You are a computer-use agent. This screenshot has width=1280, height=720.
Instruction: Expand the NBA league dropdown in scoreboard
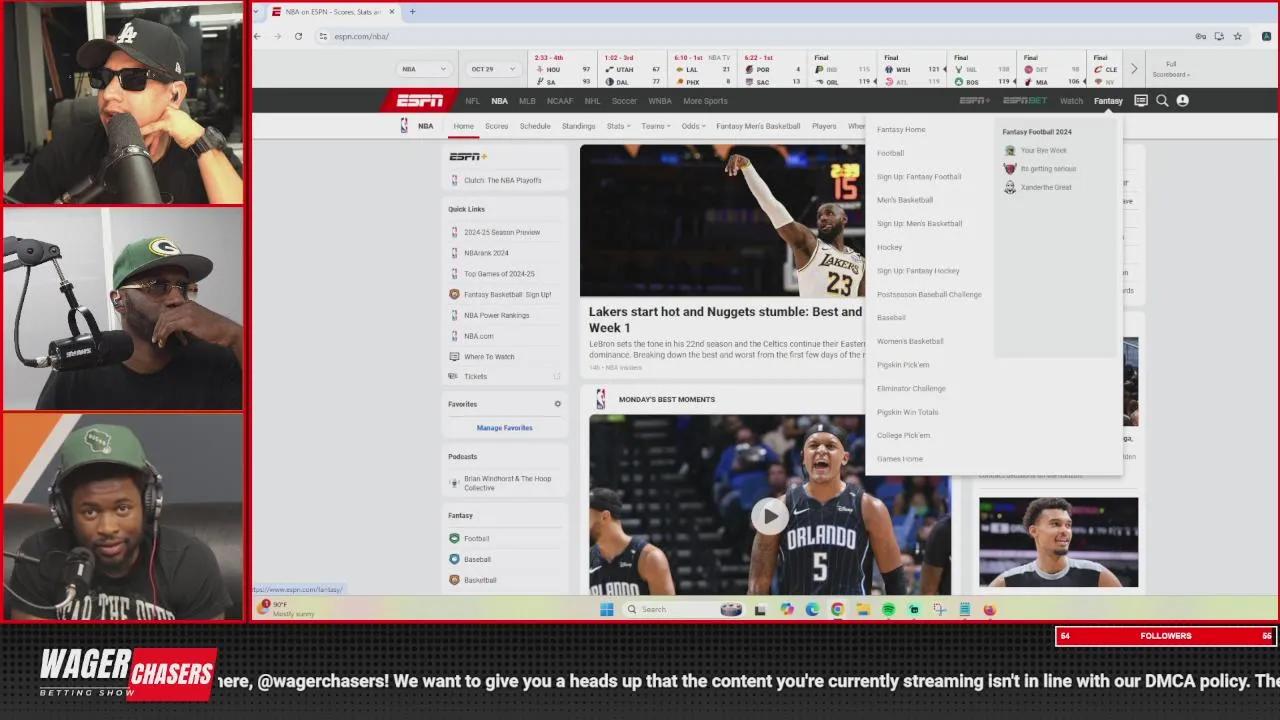click(x=424, y=69)
